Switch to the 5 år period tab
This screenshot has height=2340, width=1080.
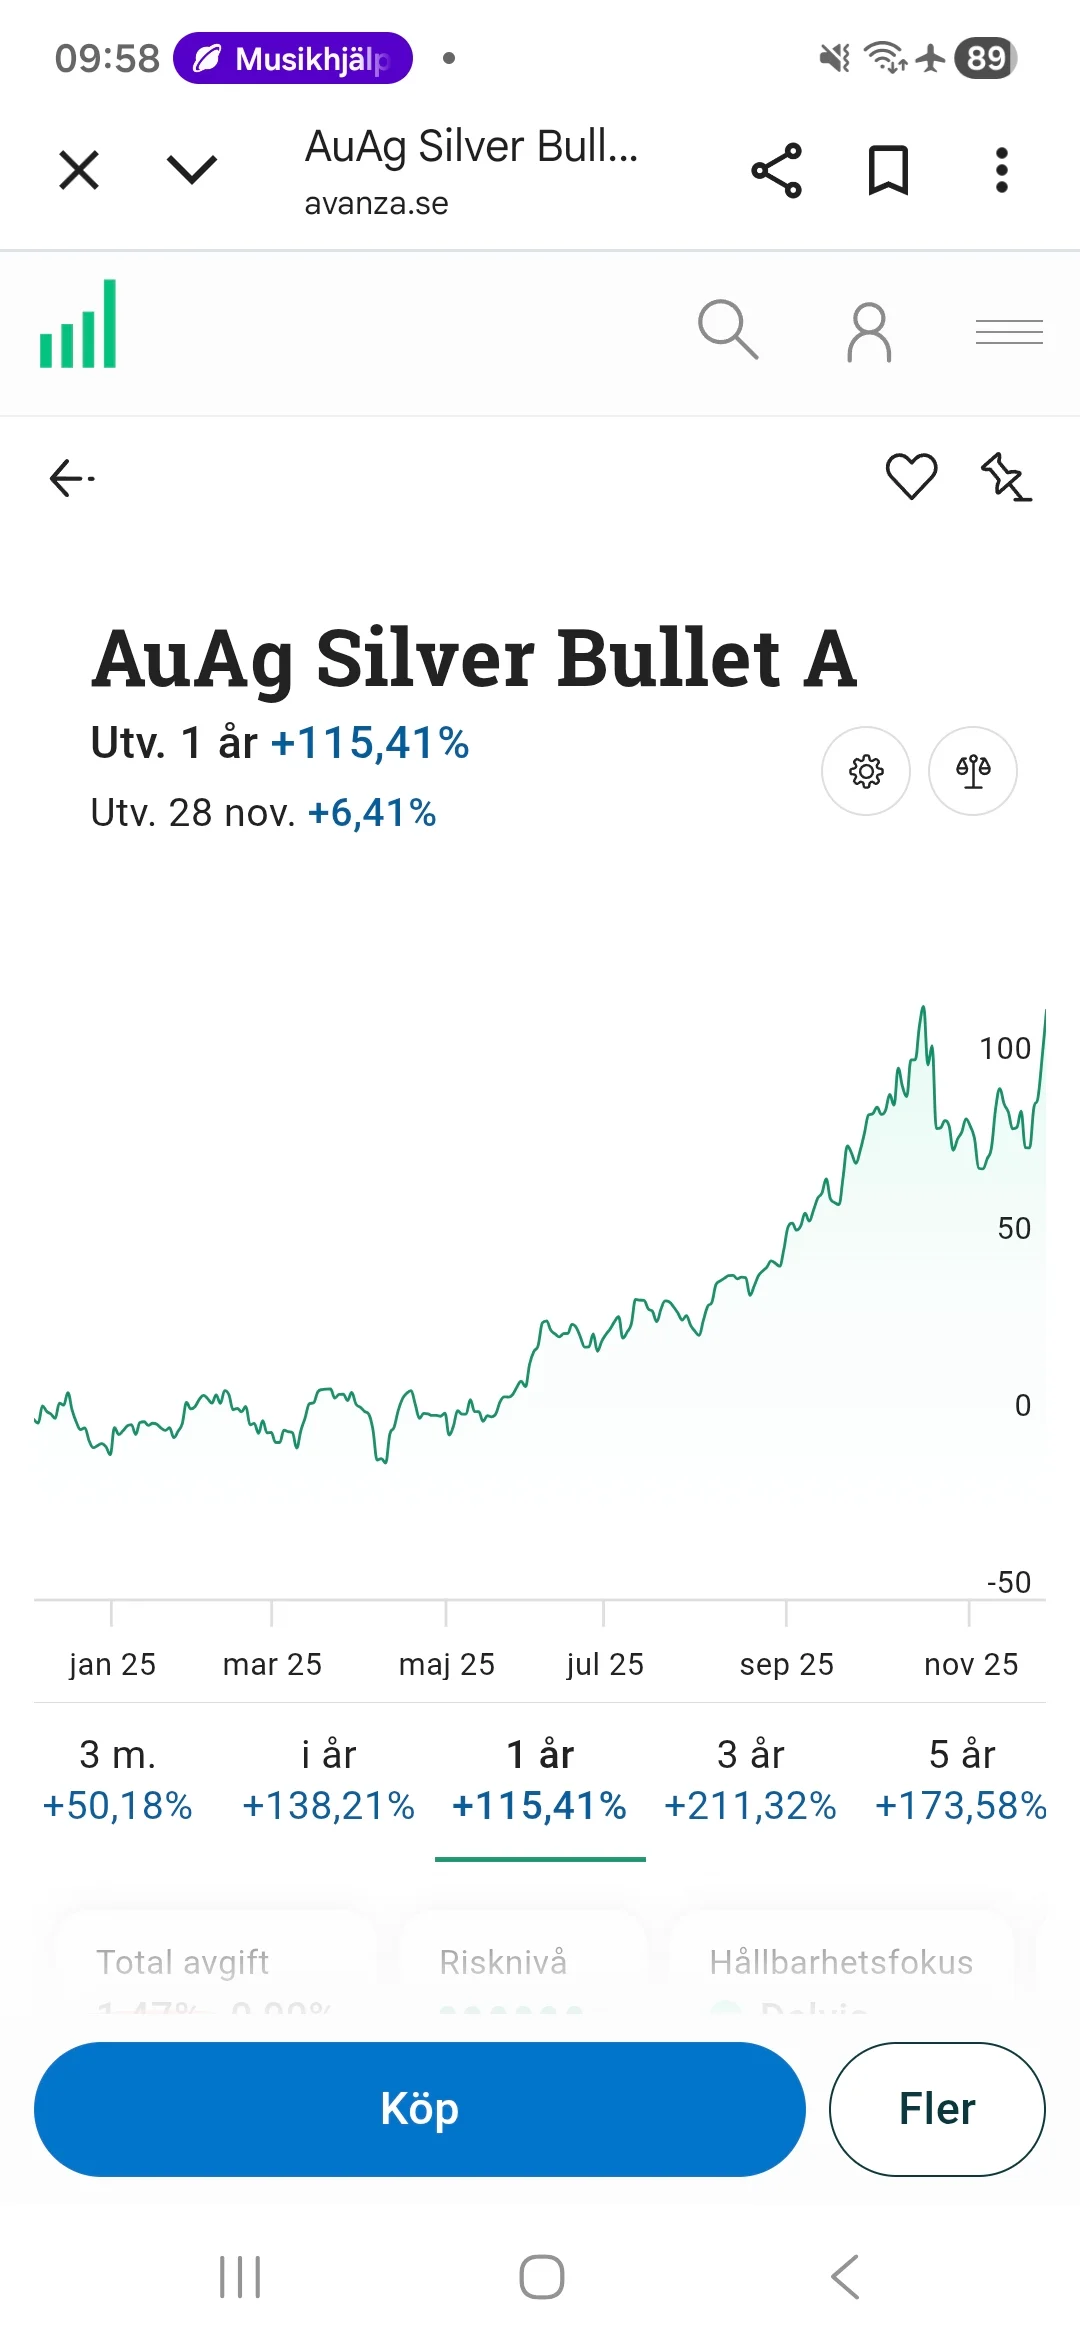click(x=961, y=1780)
